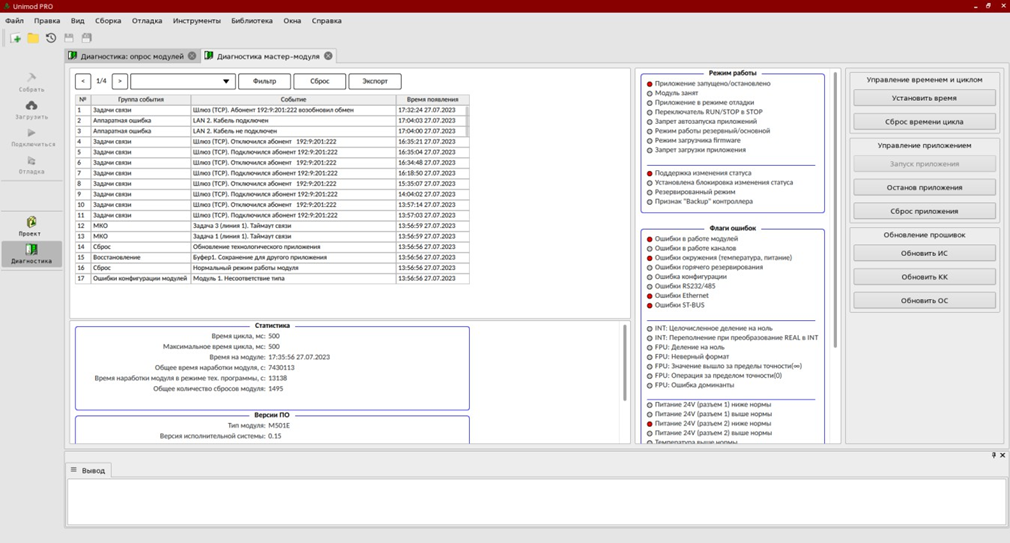Click the pin icon of output panel
The height and width of the screenshot is (543, 1010).
(x=994, y=455)
